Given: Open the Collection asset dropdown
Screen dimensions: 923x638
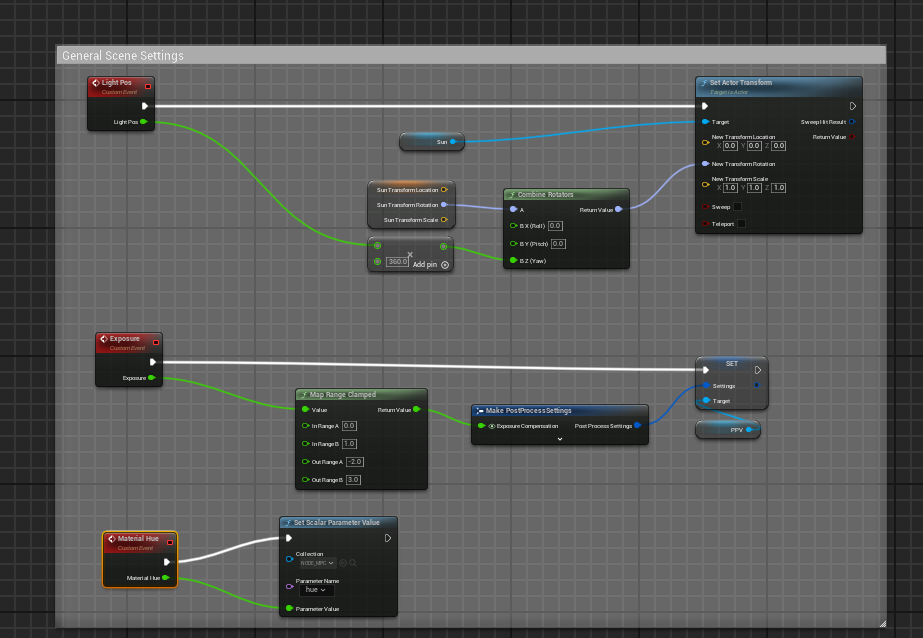Looking at the screenshot, I should click(x=318, y=563).
